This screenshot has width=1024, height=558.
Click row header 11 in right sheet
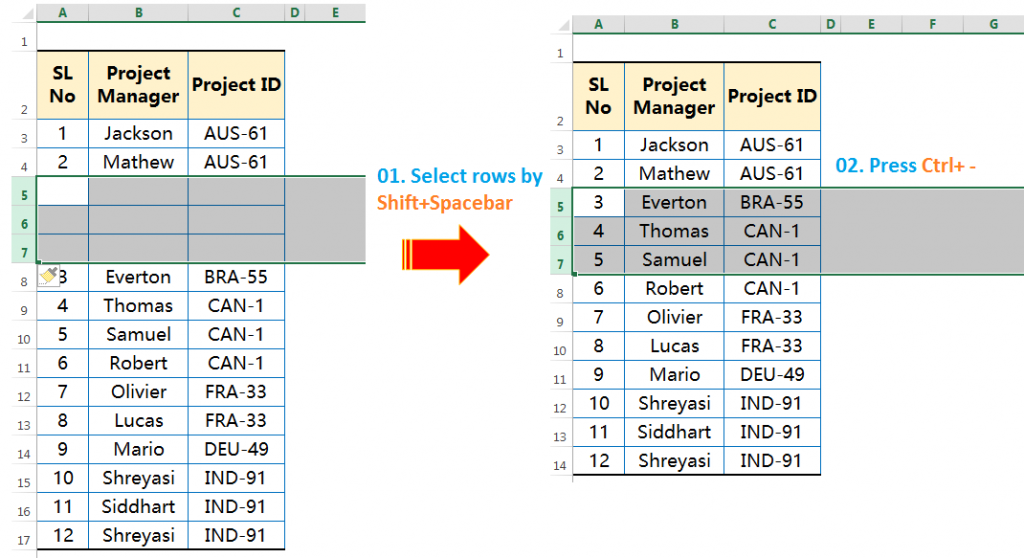[560, 375]
